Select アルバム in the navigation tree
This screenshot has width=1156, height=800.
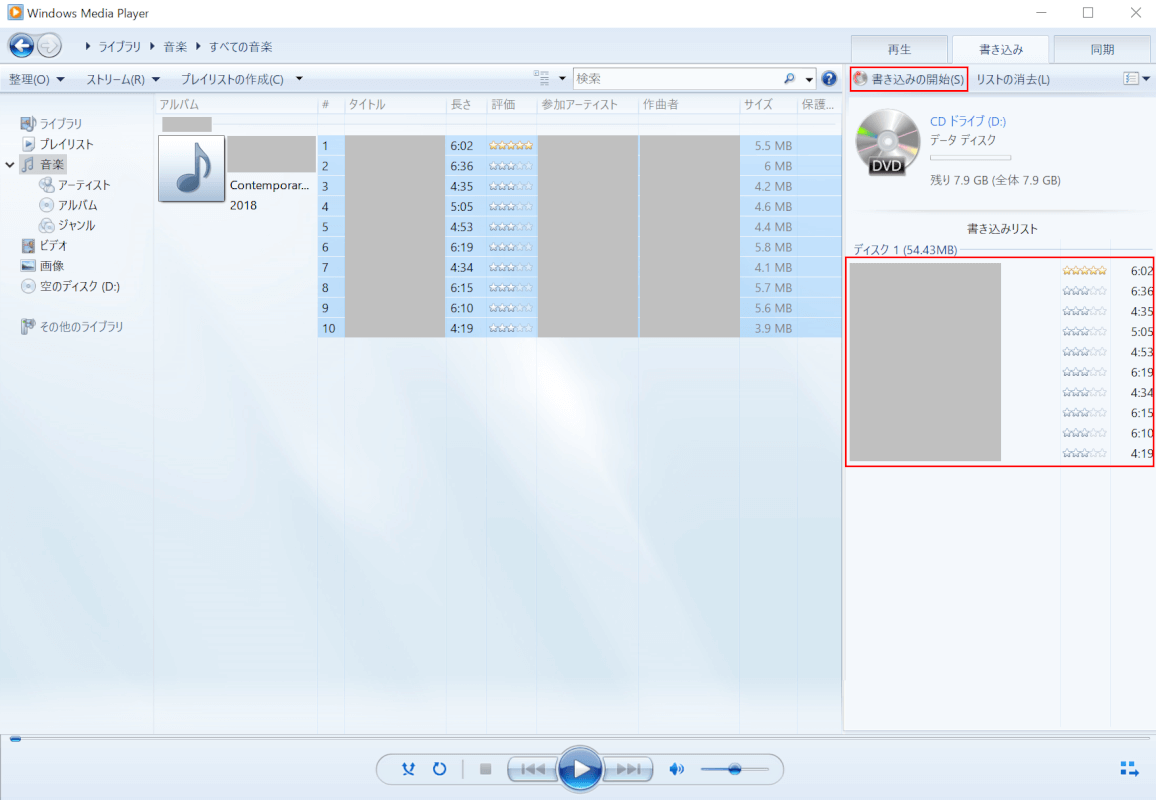pyautogui.click(x=77, y=205)
